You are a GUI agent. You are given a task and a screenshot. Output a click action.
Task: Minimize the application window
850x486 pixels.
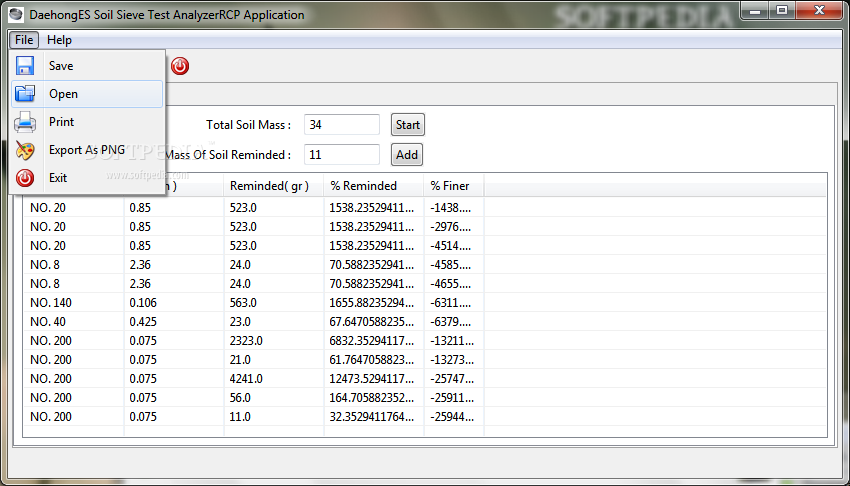pos(756,10)
